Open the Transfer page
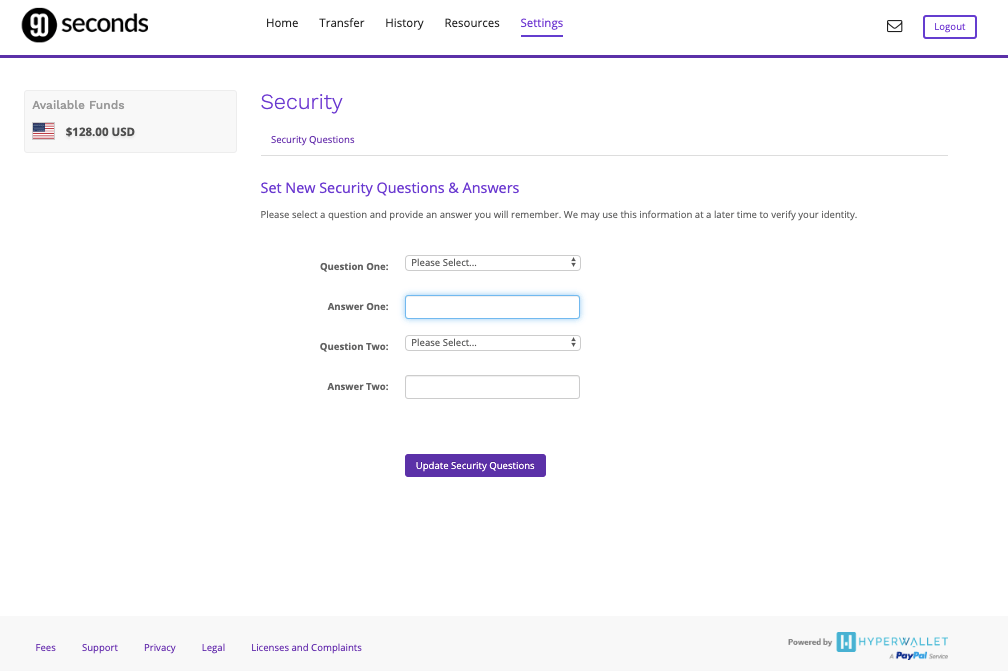Screen dimensions: 1008x671 pyautogui.click(x=341, y=22)
